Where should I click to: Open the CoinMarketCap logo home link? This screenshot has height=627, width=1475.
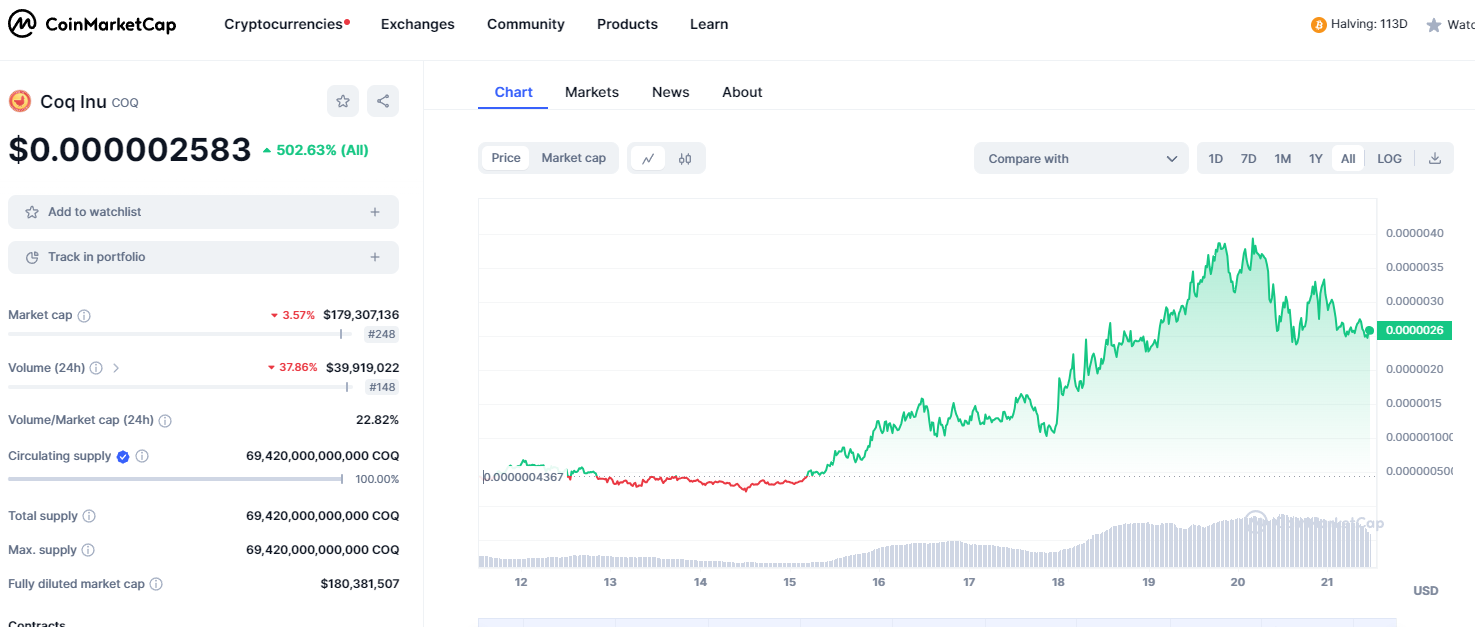[x=92, y=24]
